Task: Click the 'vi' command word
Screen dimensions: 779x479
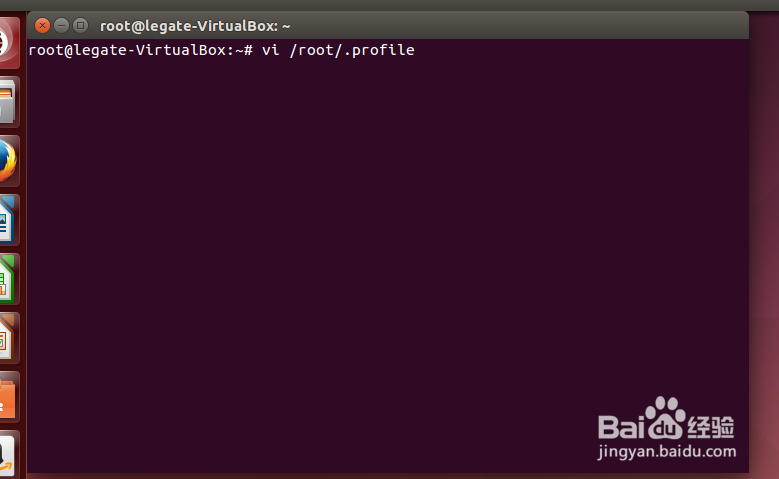Action: (x=269, y=50)
